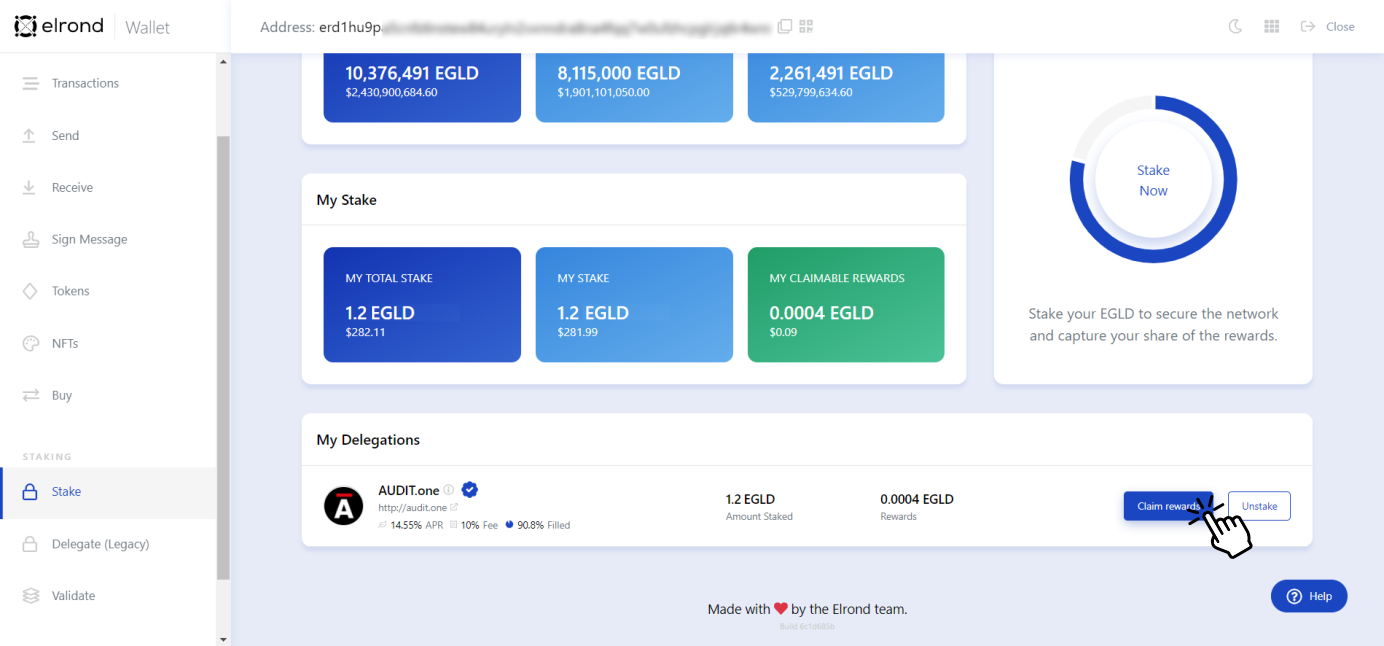Image resolution: width=1384 pixels, height=646 pixels.
Task: Click the Claim rewards button
Action: point(1168,506)
